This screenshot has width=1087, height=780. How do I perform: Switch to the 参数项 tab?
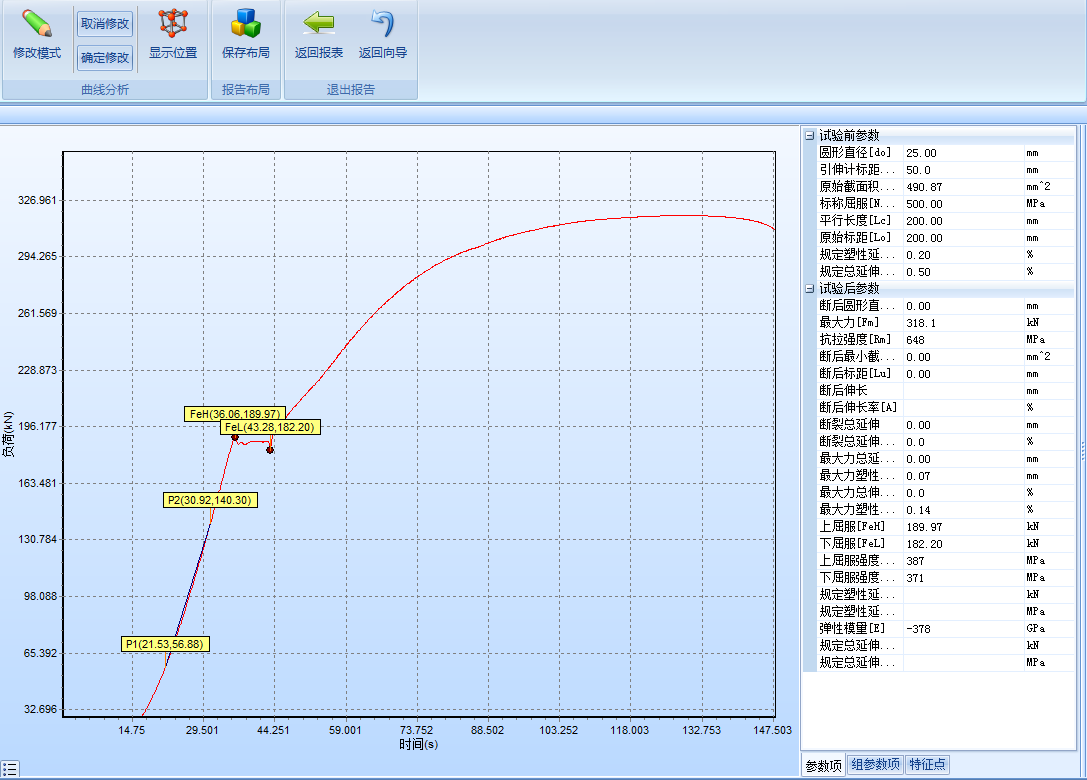tap(823, 766)
